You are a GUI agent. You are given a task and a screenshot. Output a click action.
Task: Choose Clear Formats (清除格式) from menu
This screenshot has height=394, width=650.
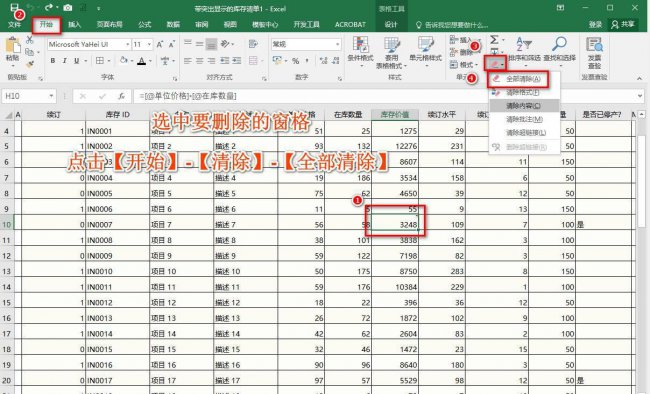[524, 92]
